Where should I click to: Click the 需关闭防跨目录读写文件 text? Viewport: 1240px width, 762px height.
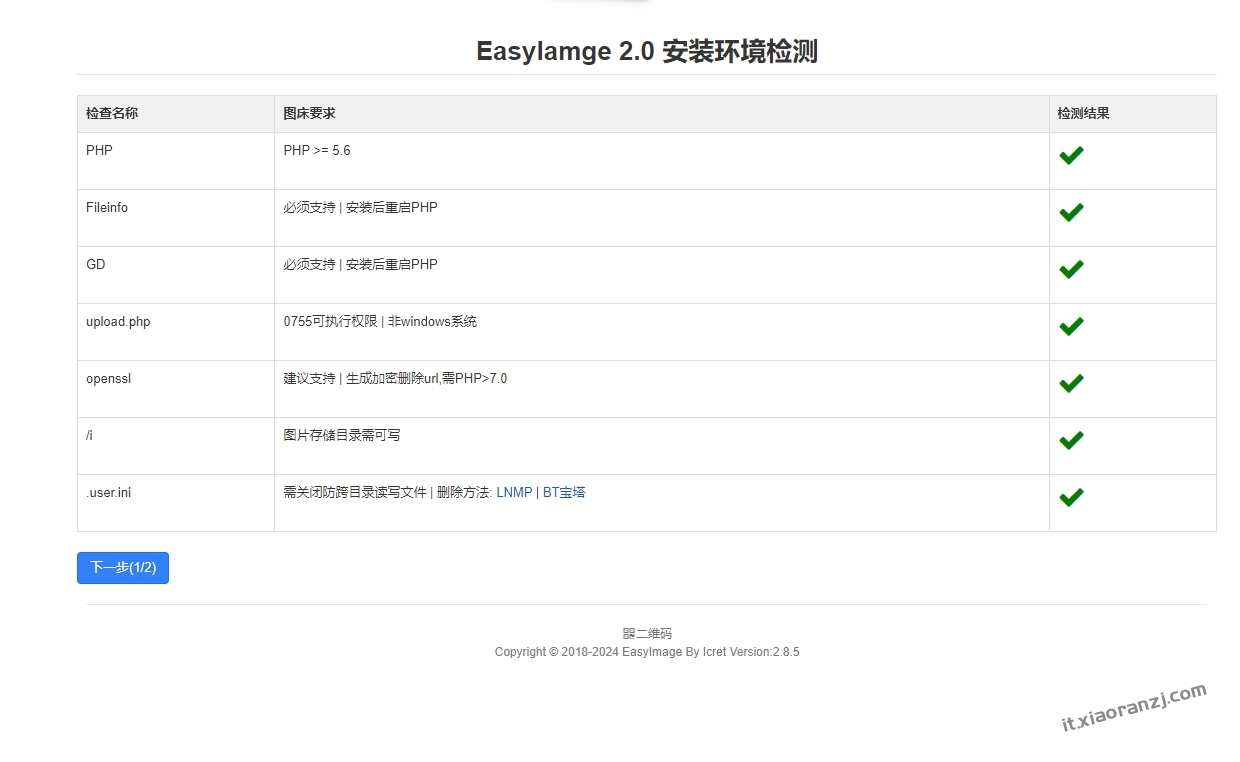pos(355,493)
